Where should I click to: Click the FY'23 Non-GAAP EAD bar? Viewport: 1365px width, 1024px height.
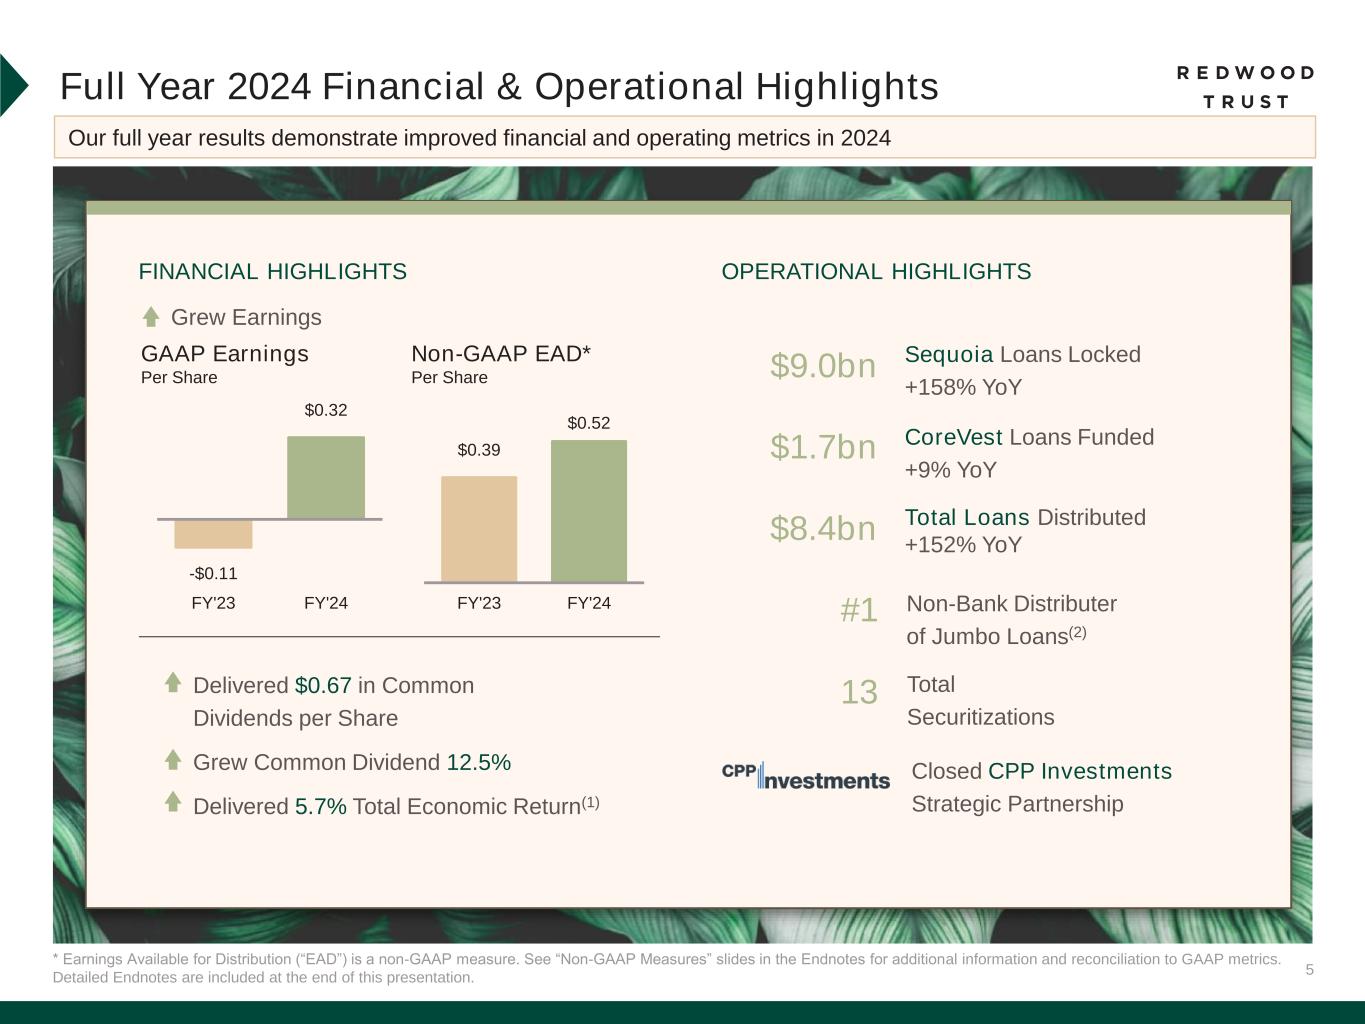pos(479,528)
